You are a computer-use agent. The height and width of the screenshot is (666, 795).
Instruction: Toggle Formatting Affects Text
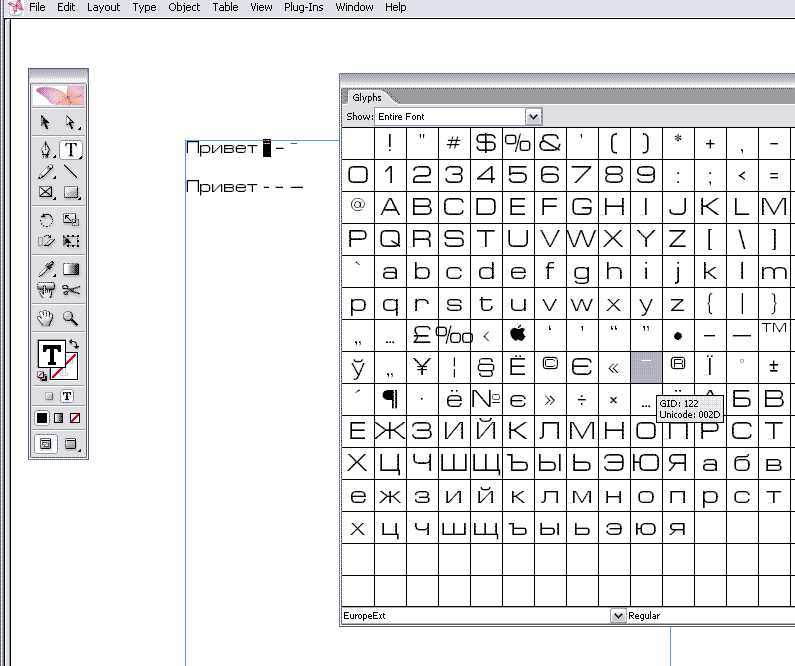[67, 396]
